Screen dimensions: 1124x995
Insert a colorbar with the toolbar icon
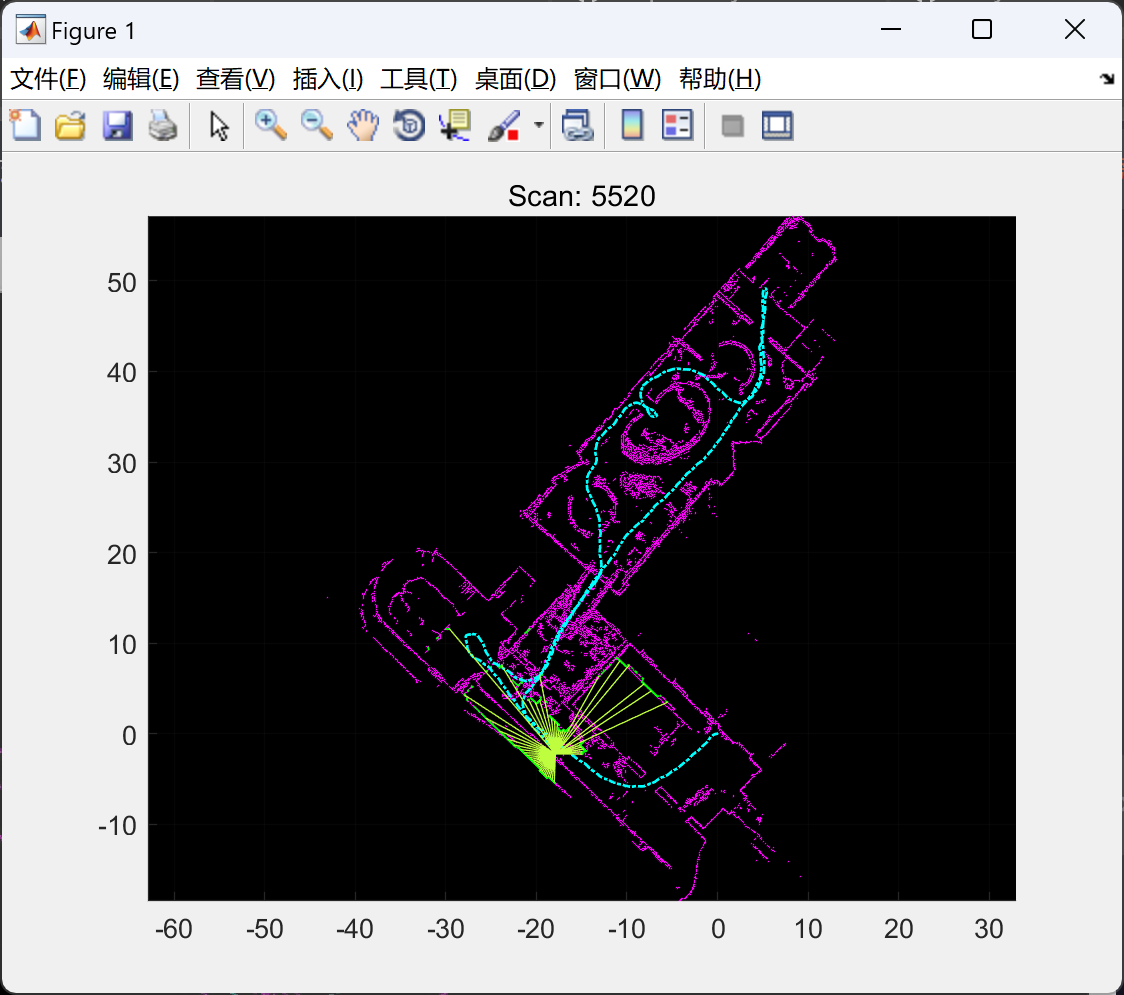[x=632, y=125]
